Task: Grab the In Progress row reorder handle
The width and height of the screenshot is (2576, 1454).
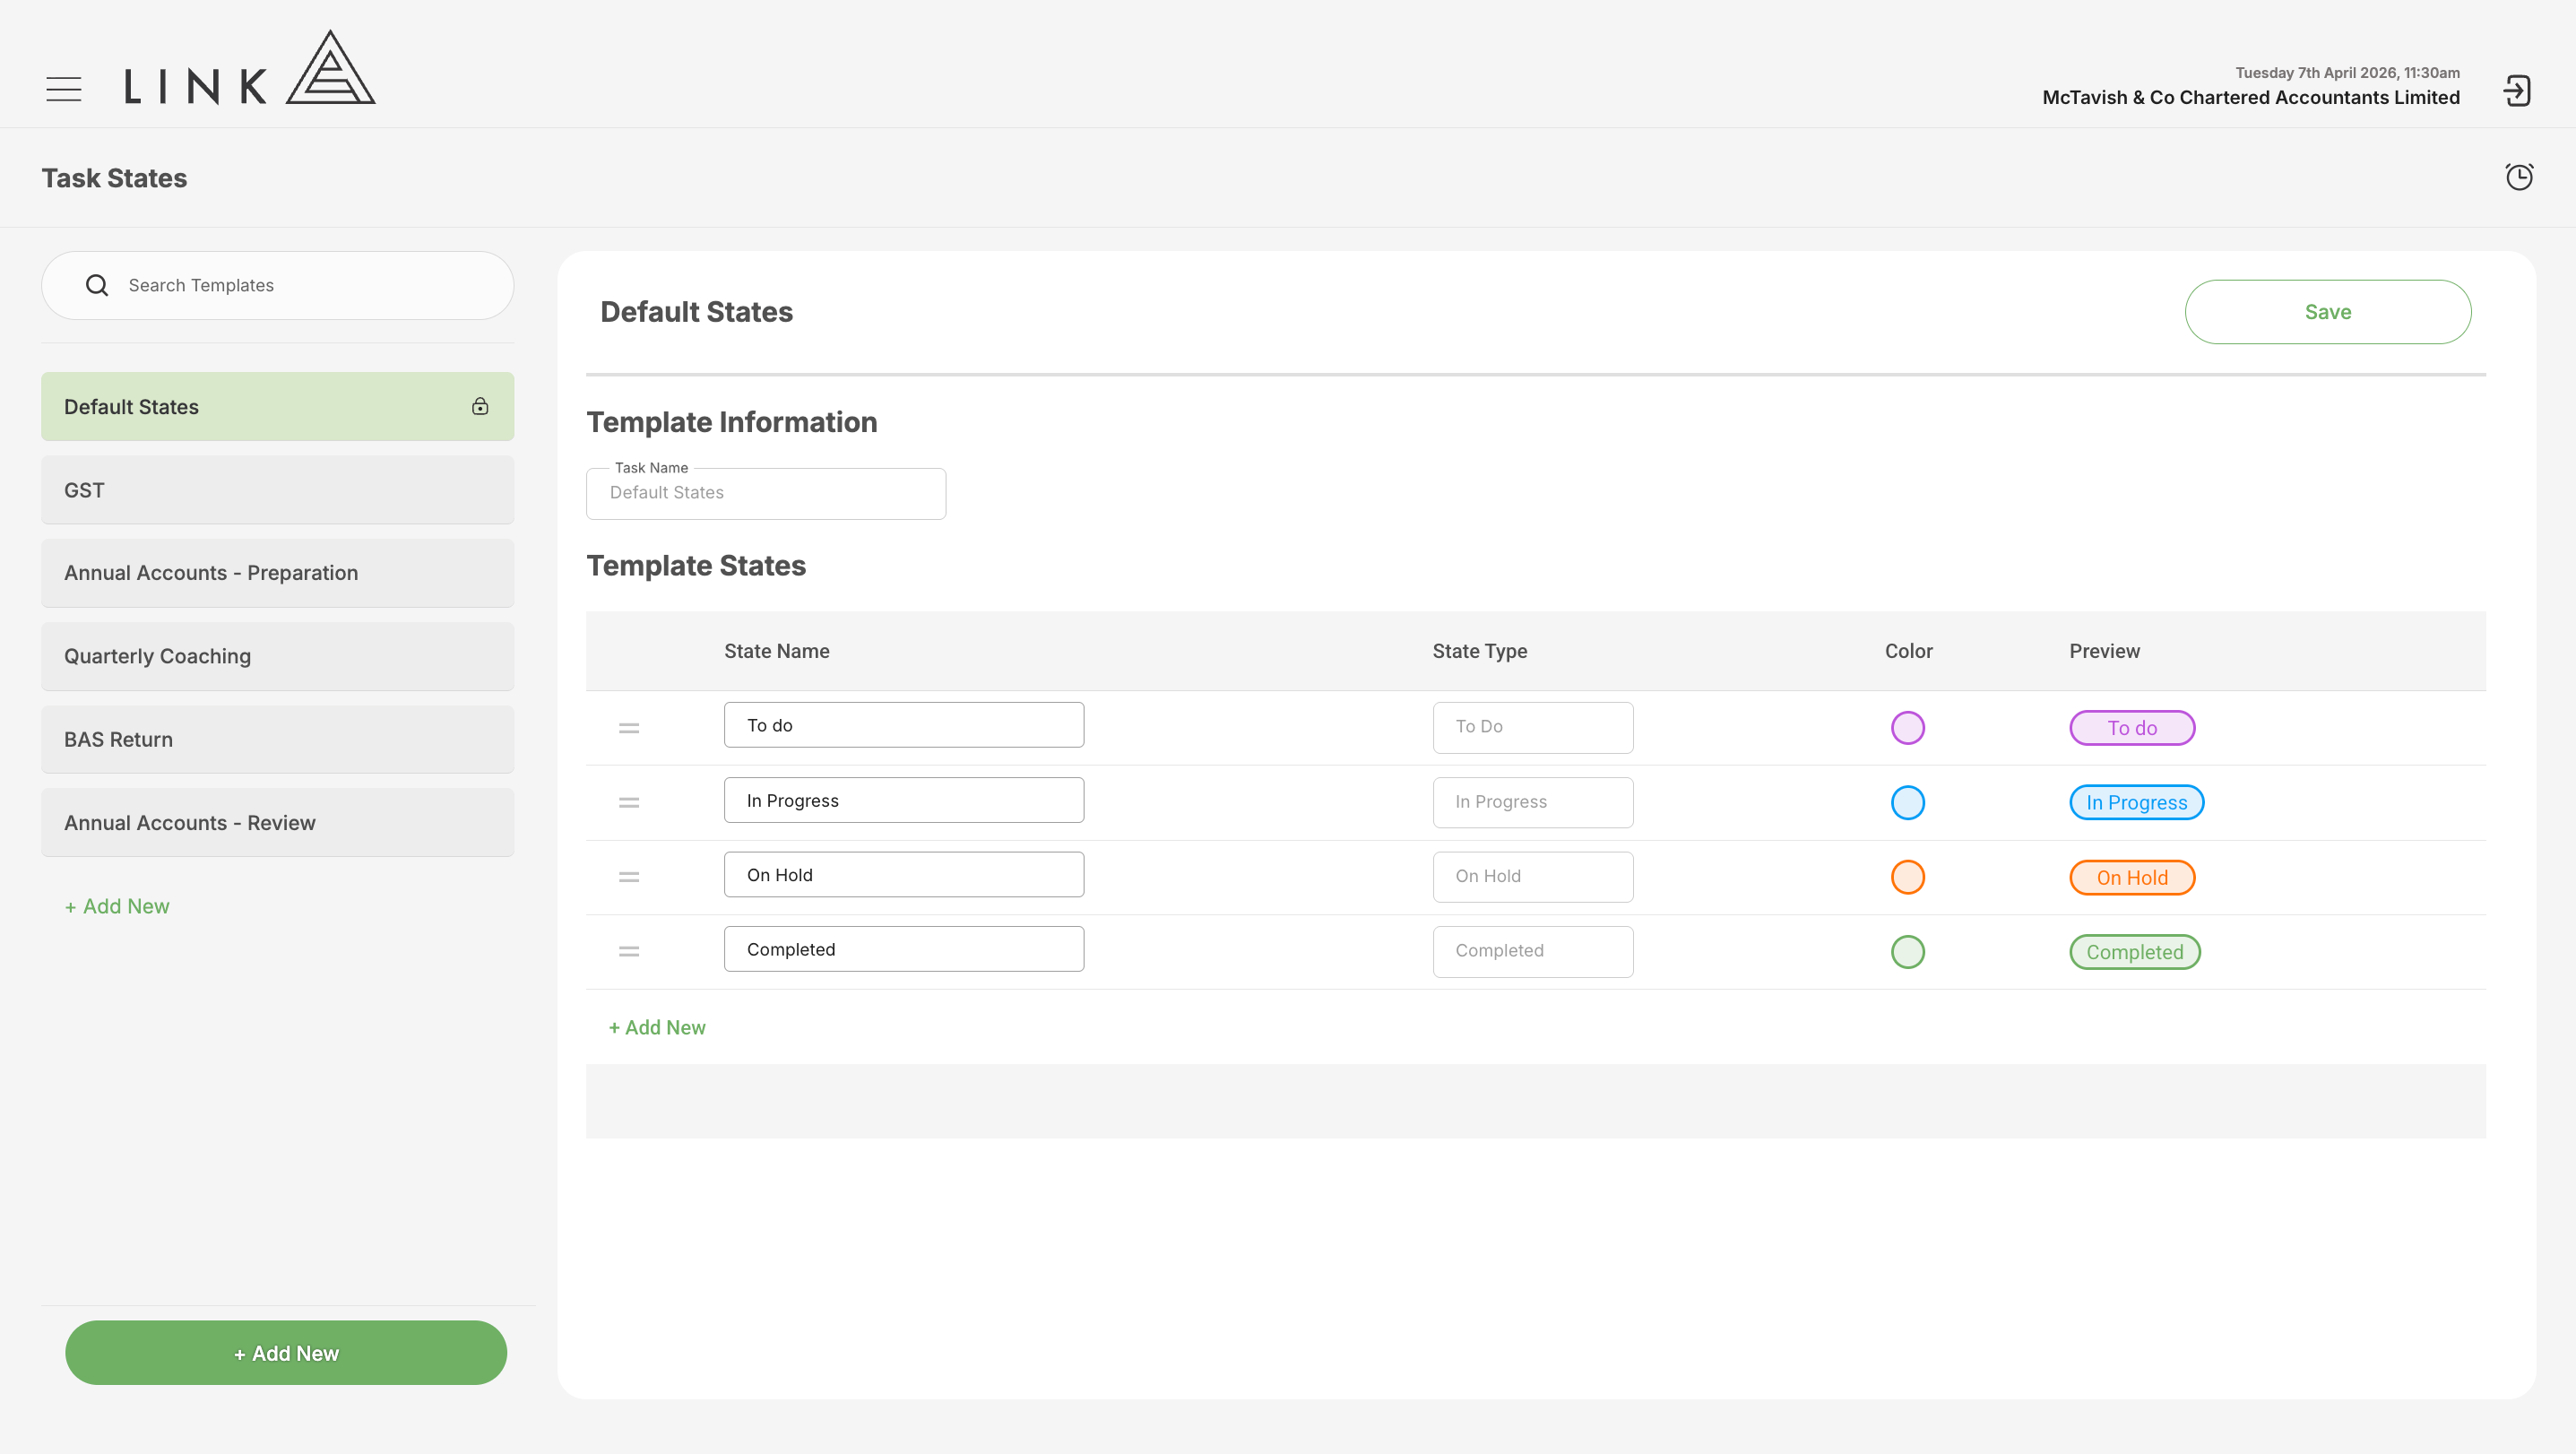Action: [x=629, y=802]
